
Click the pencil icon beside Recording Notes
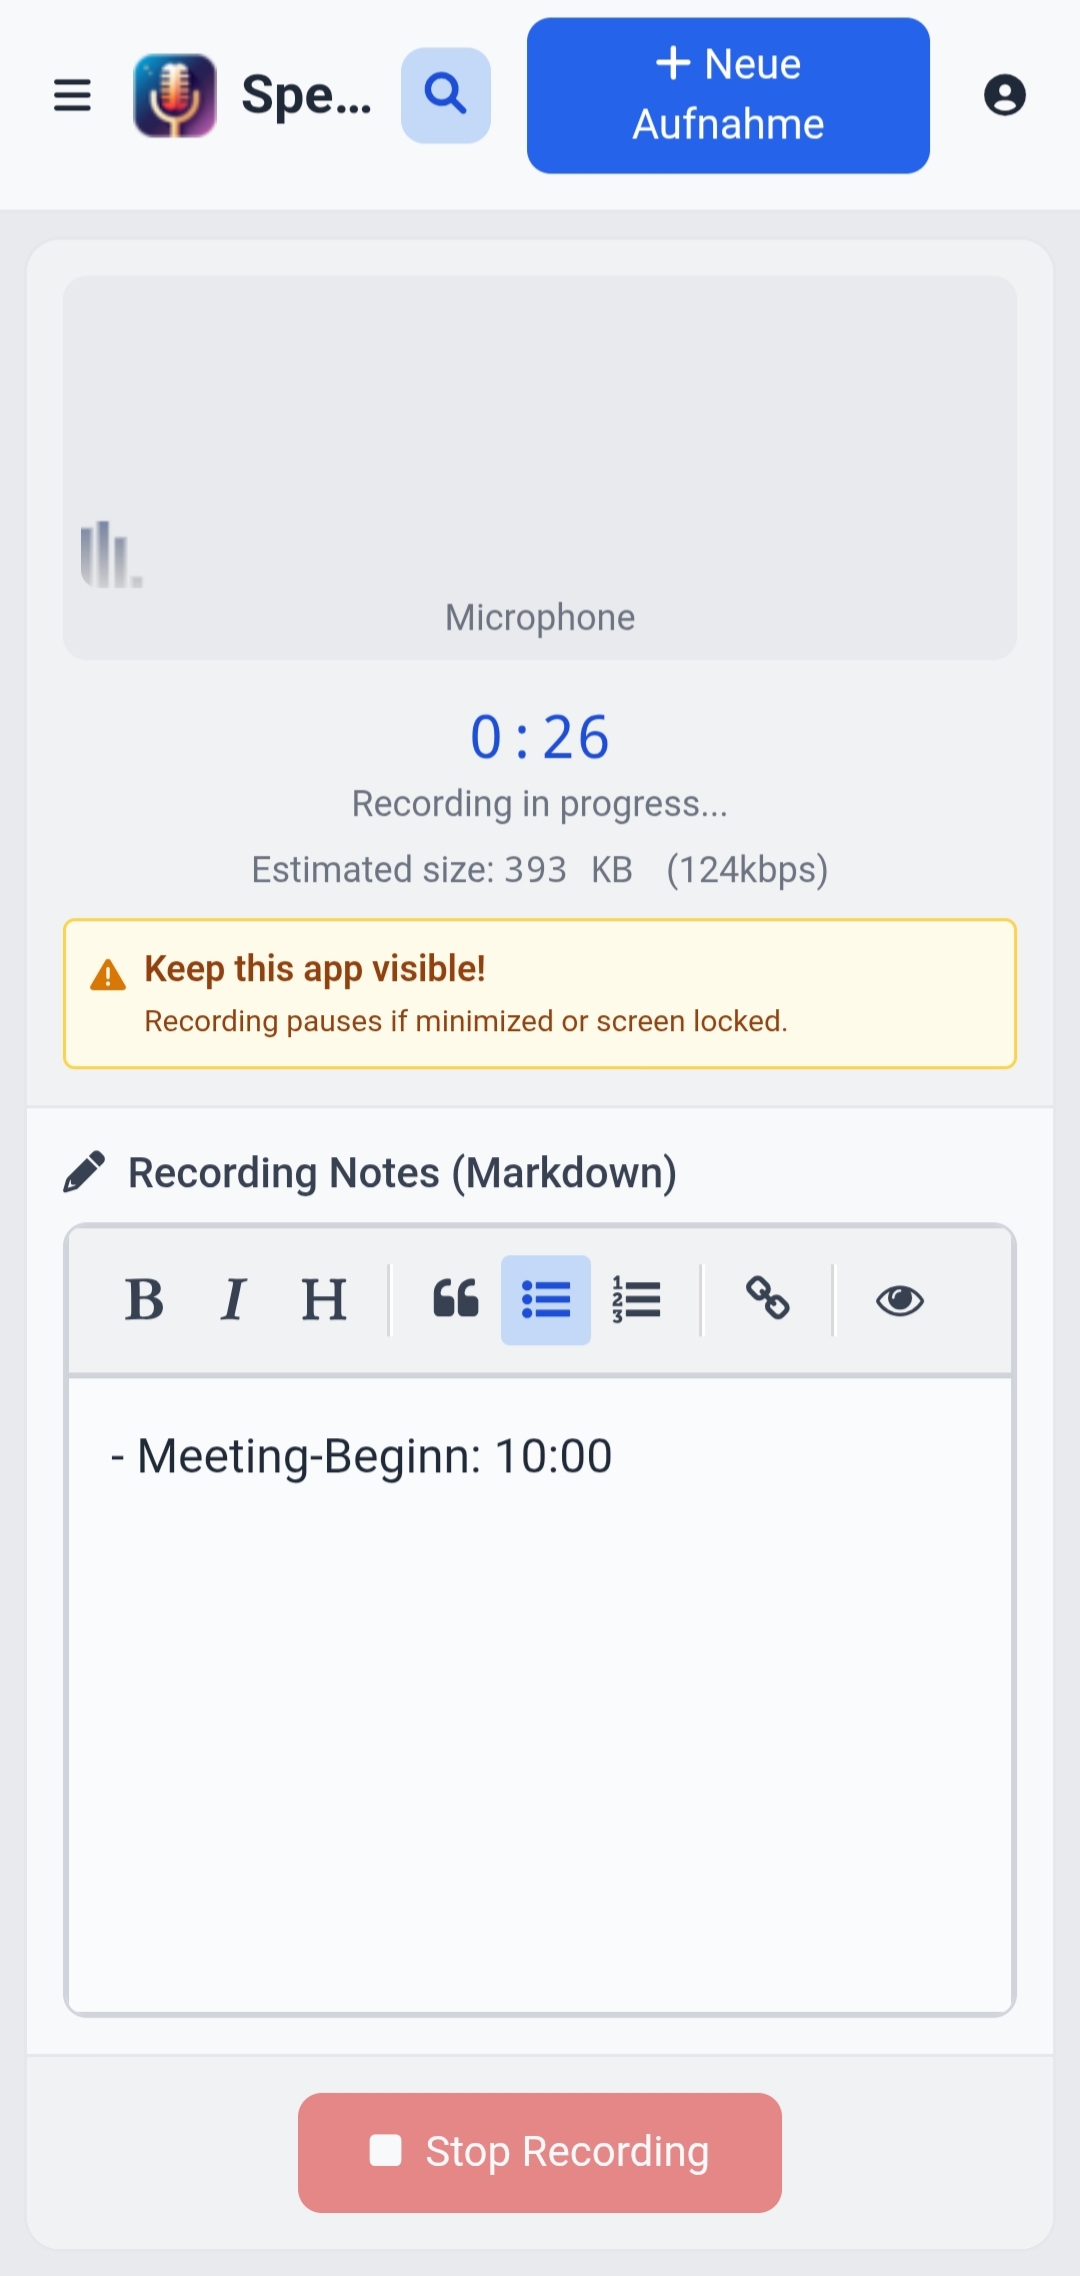[85, 1172]
